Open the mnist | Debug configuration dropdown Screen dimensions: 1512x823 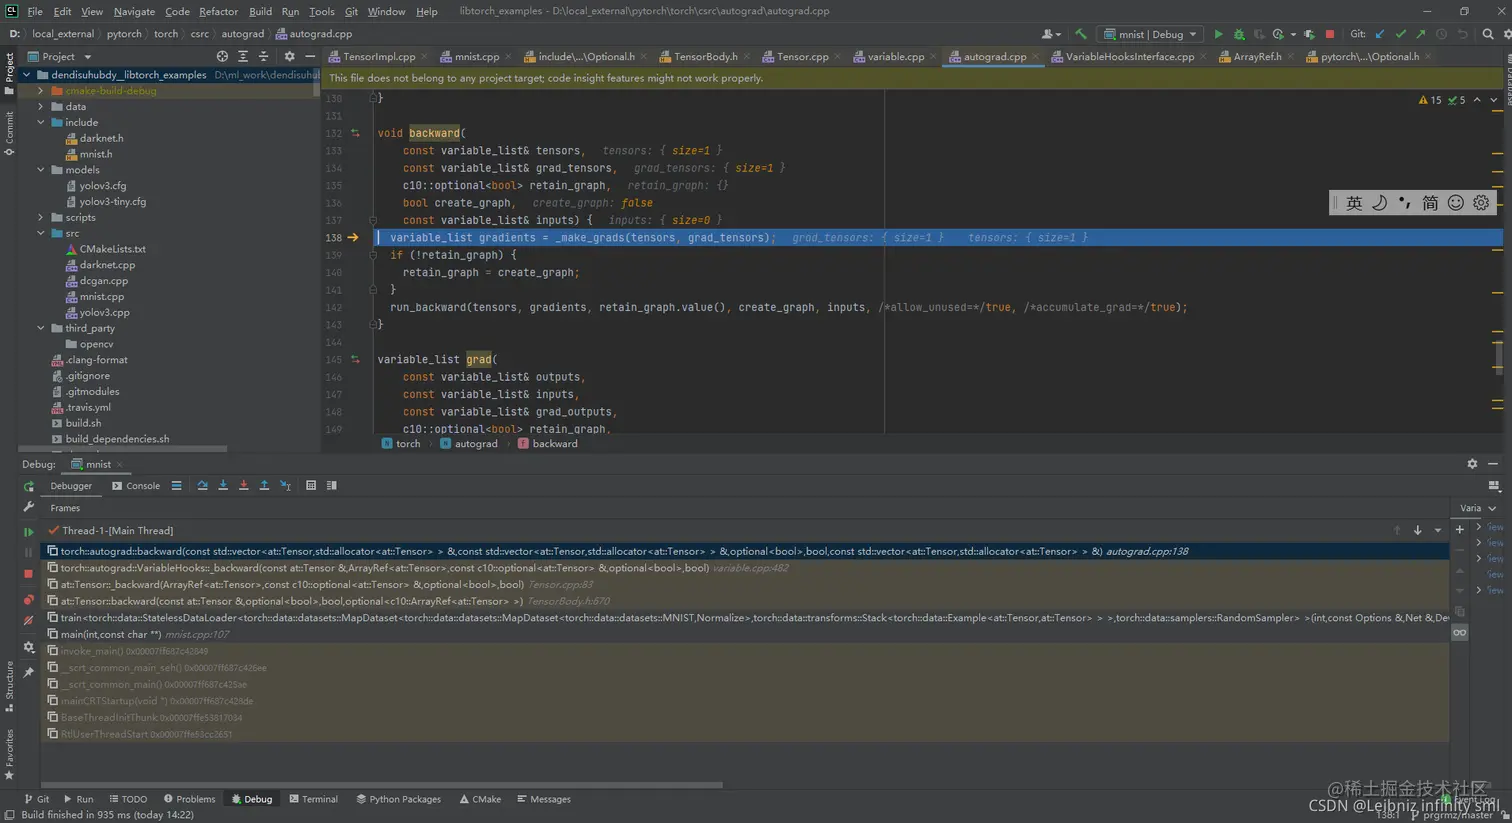coord(1150,34)
